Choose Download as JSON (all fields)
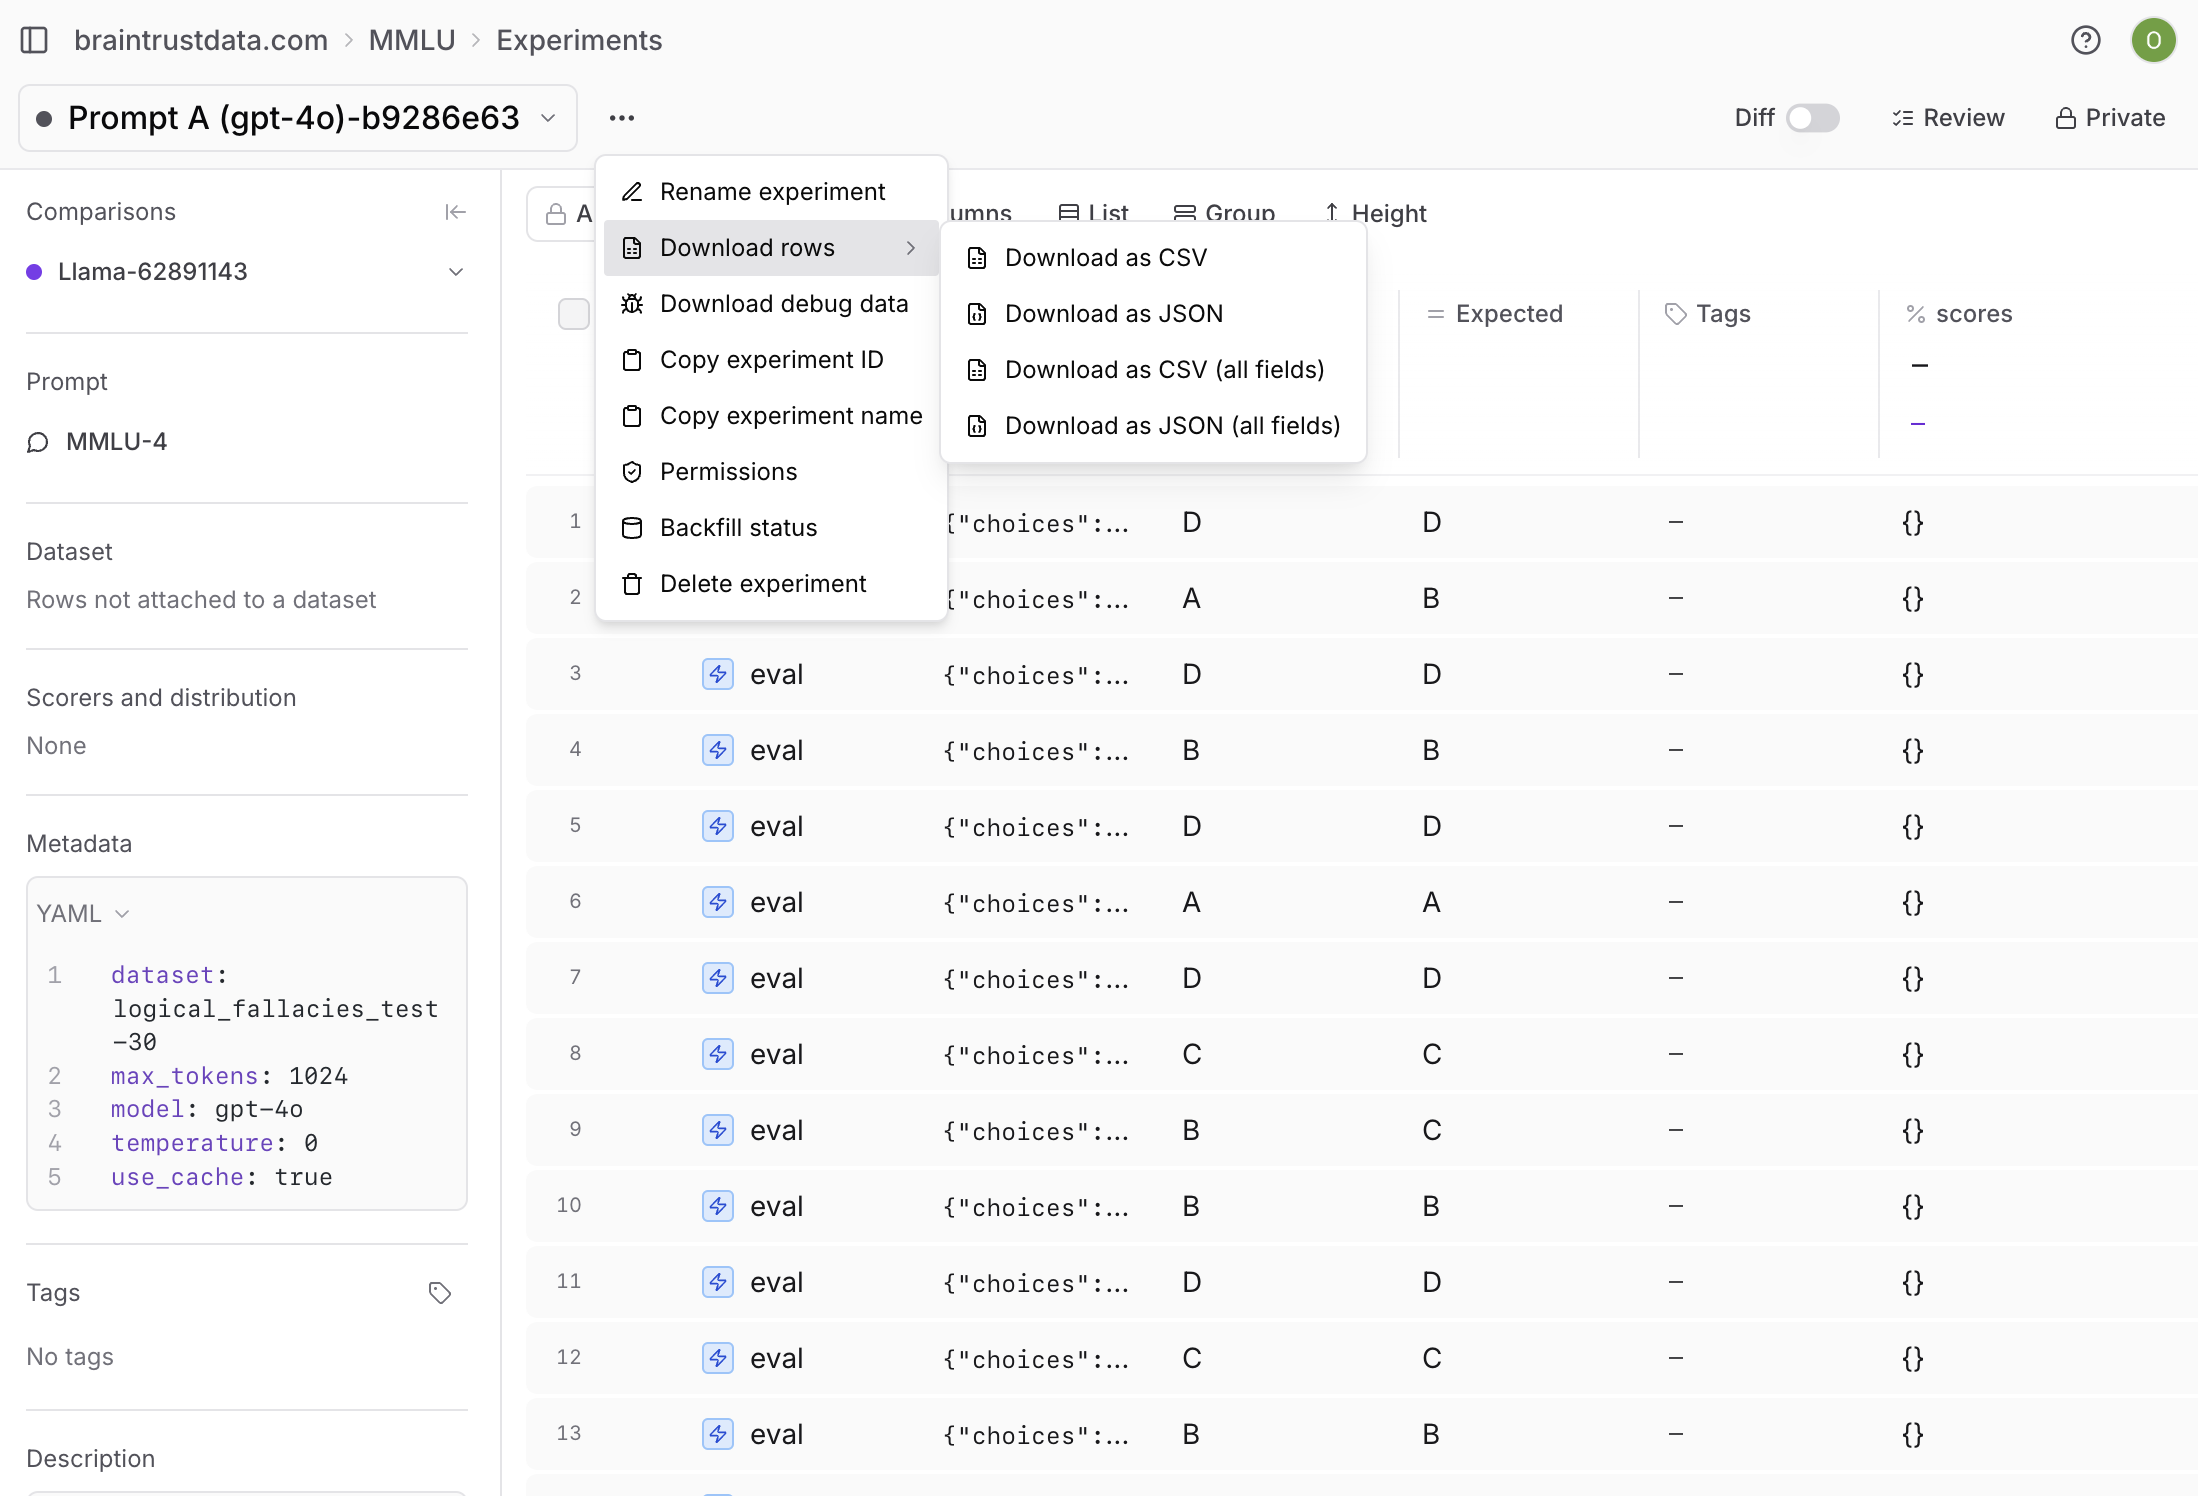Viewport: 2198px width, 1496px height. pyautogui.click(x=1171, y=426)
